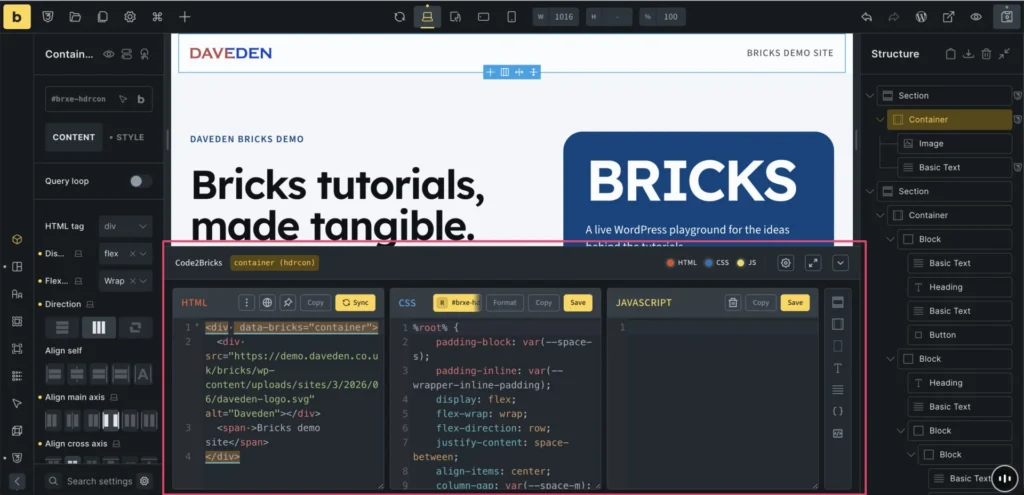This screenshot has height=495, width=1024.
Task: Click the code brackets icon in Code2Bricks sidebar
Action: (838, 411)
